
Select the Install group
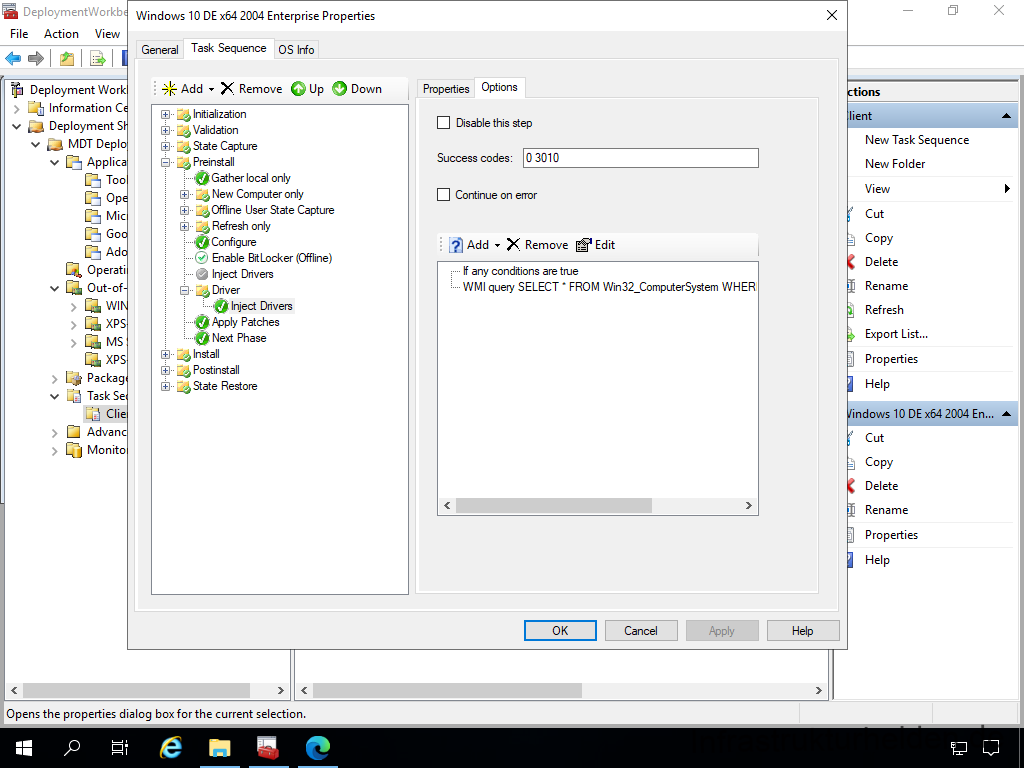pyautogui.click(x=206, y=354)
